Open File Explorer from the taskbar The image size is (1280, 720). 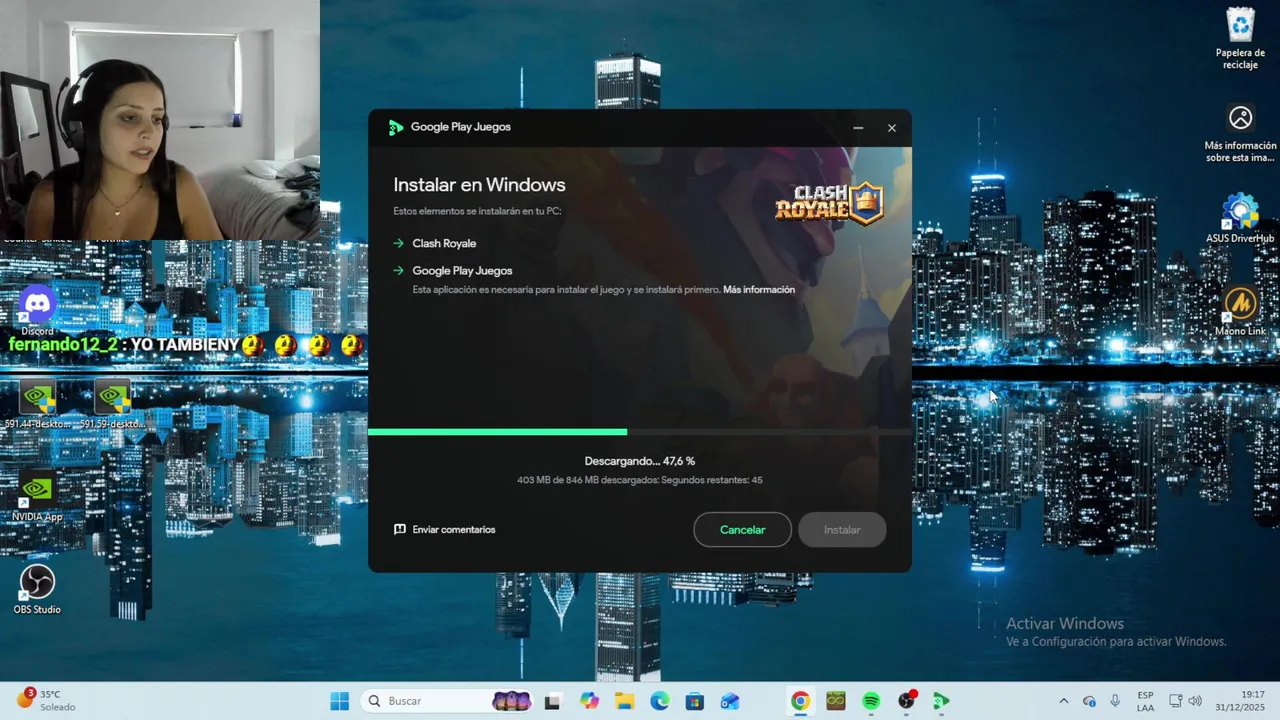pyautogui.click(x=625, y=701)
